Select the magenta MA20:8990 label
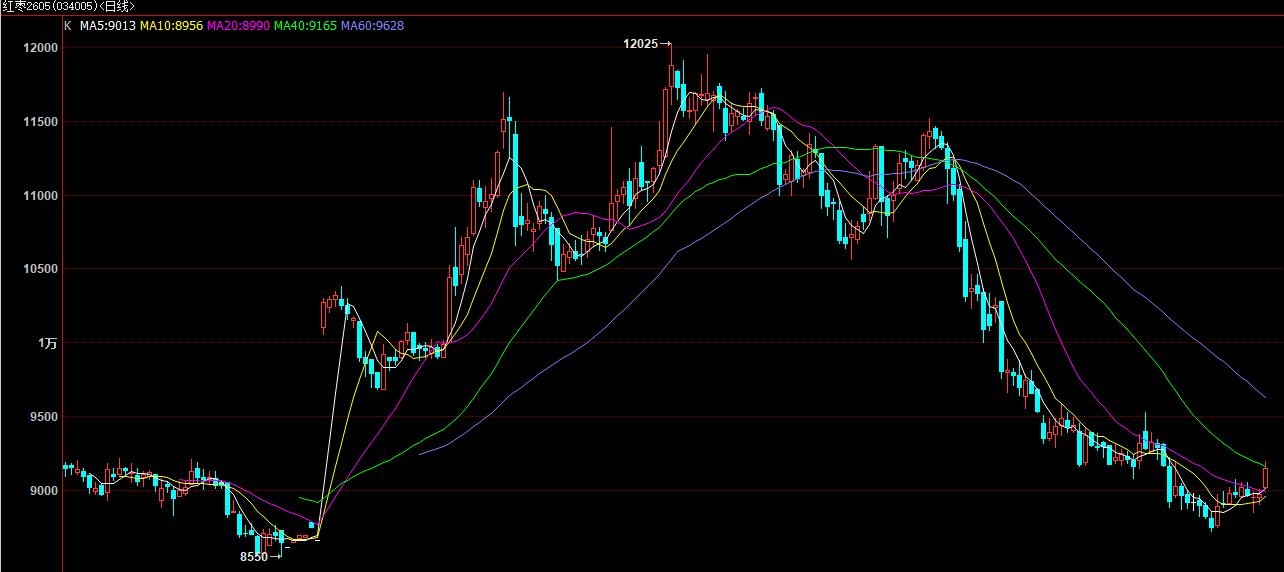Image resolution: width=1284 pixels, height=572 pixels. tap(238, 26)
